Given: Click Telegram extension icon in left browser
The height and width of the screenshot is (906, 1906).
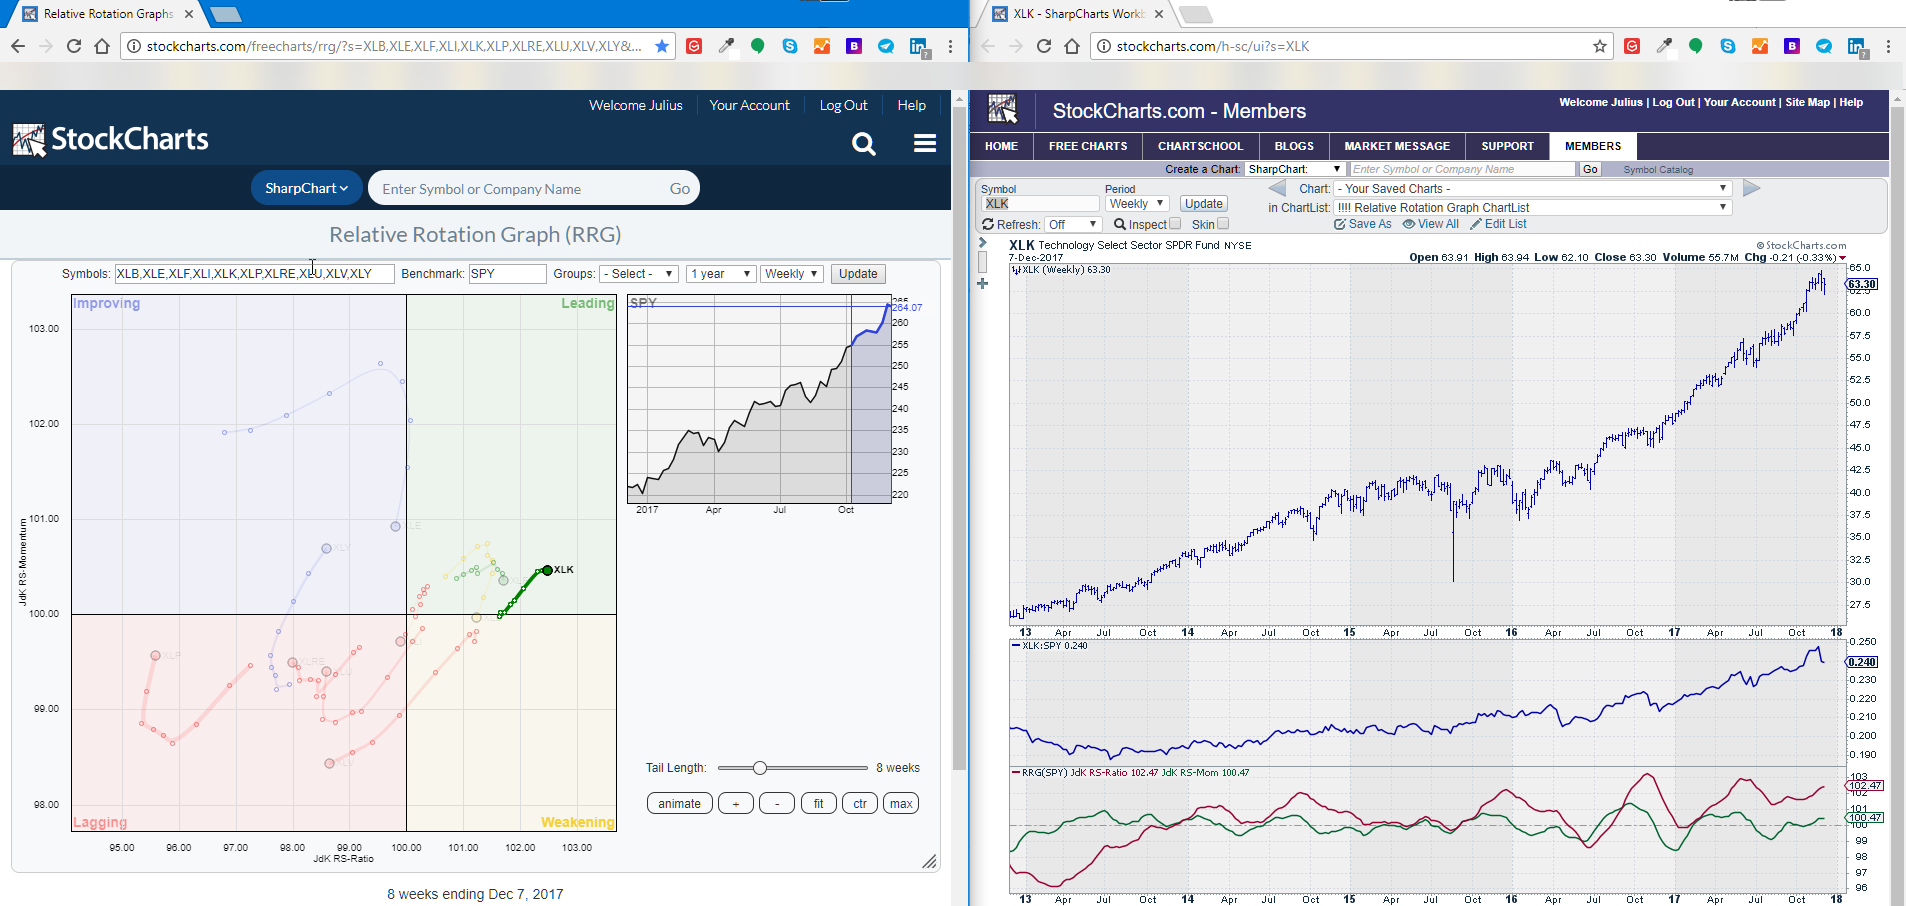Looking at the screenshot, I should (x=886, y=46).
